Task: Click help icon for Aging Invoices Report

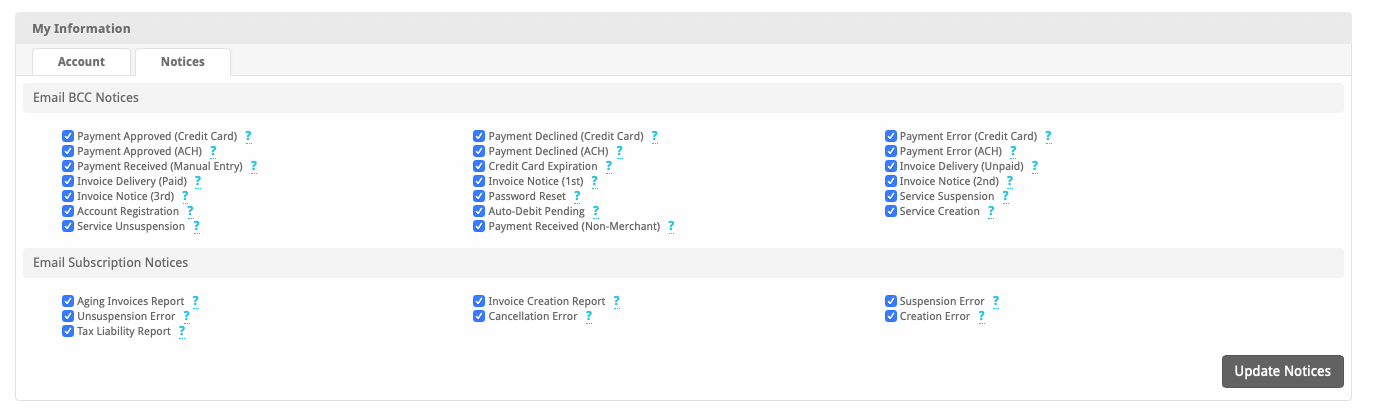Action: click(195, 301)
